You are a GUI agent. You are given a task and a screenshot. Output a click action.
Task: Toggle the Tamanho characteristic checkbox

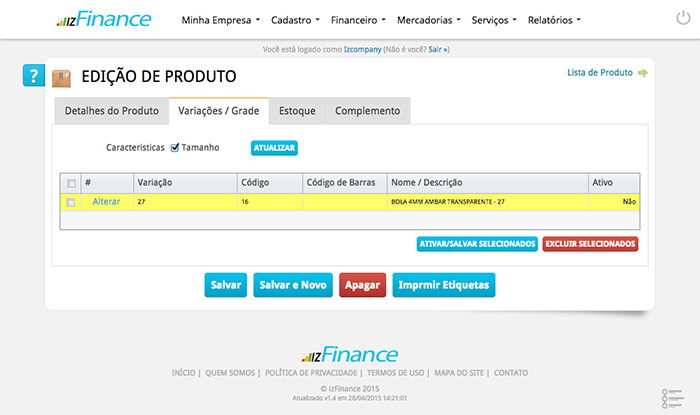click(x=175, y=147)
